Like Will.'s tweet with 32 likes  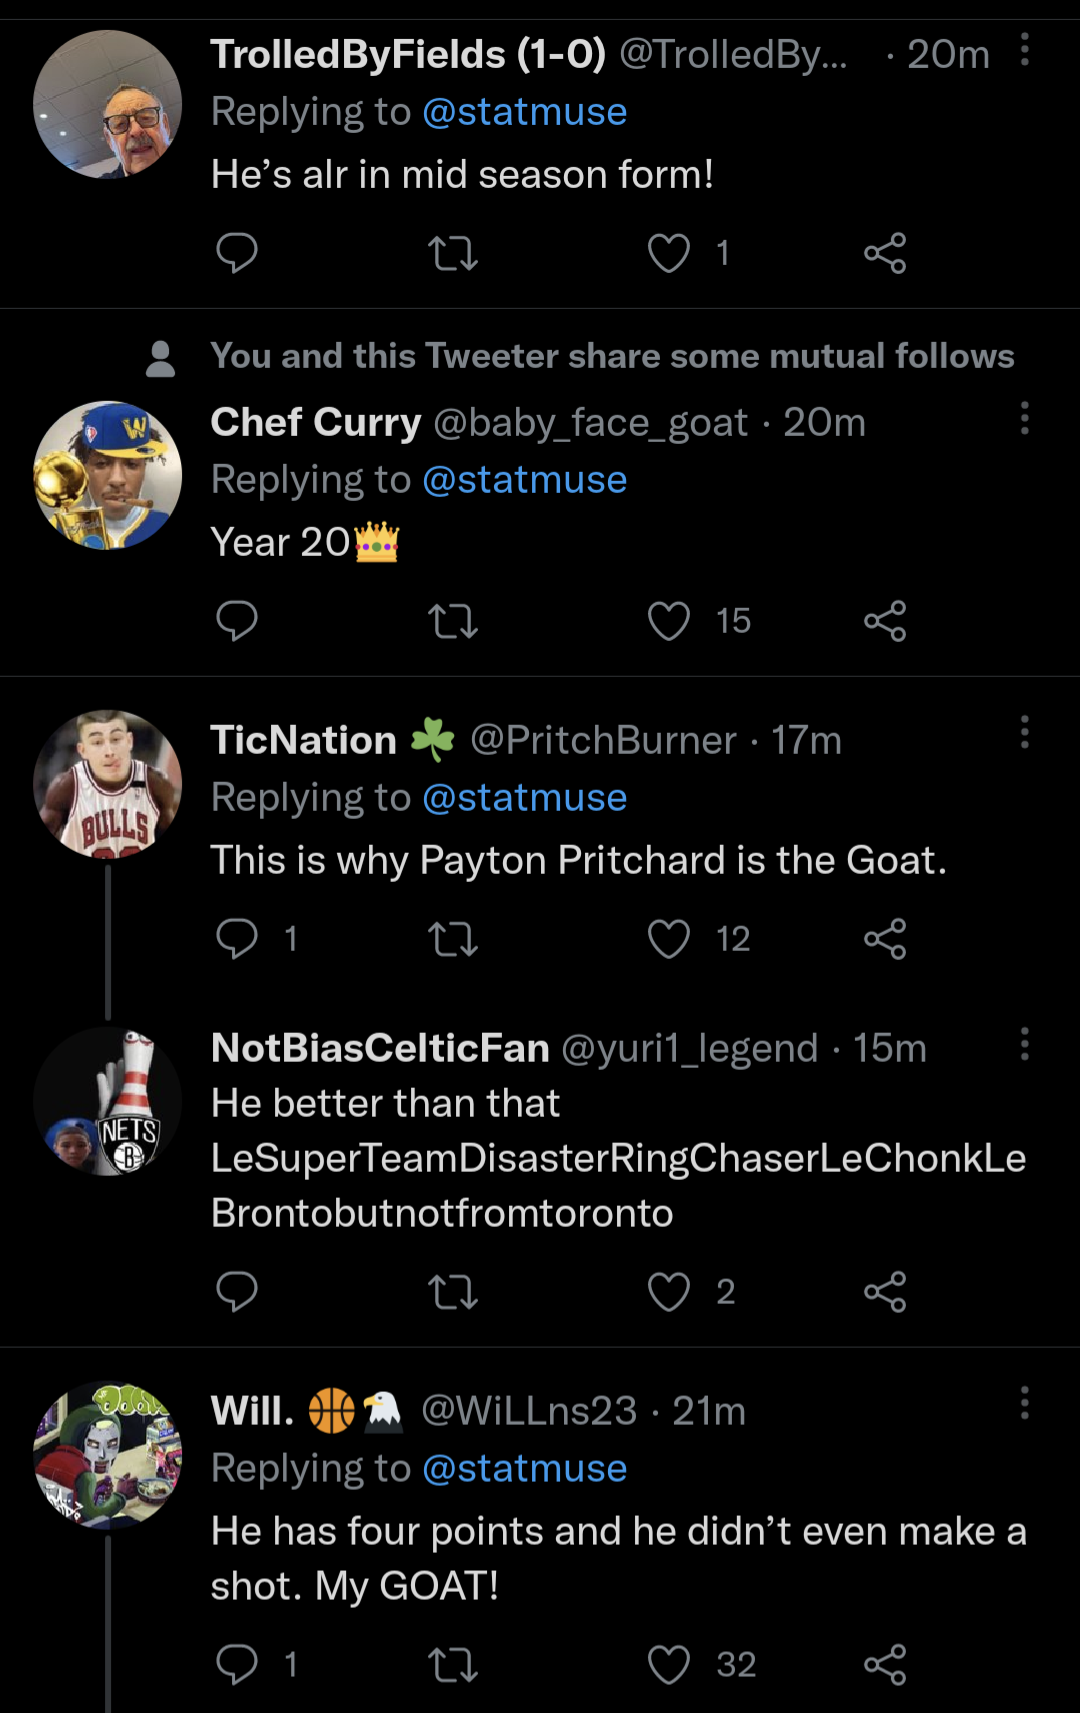pos(669,1665)
